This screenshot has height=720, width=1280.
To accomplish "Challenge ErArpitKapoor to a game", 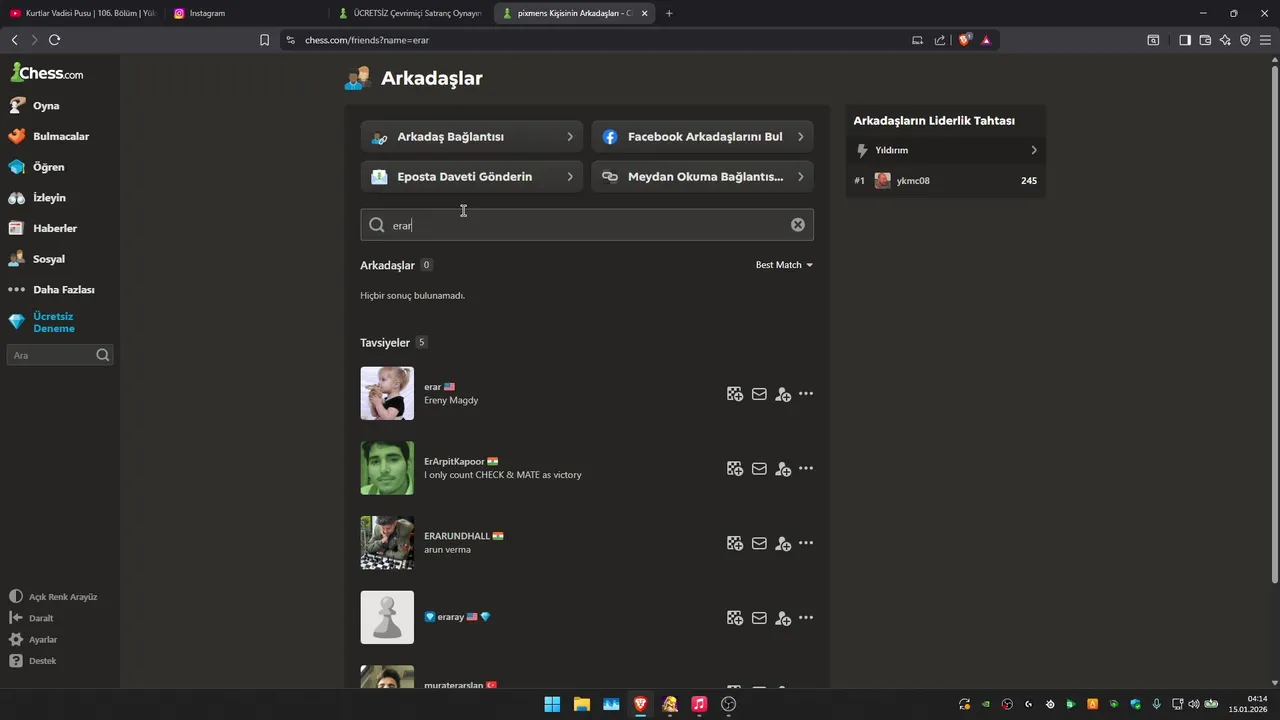I will [735, 469].
